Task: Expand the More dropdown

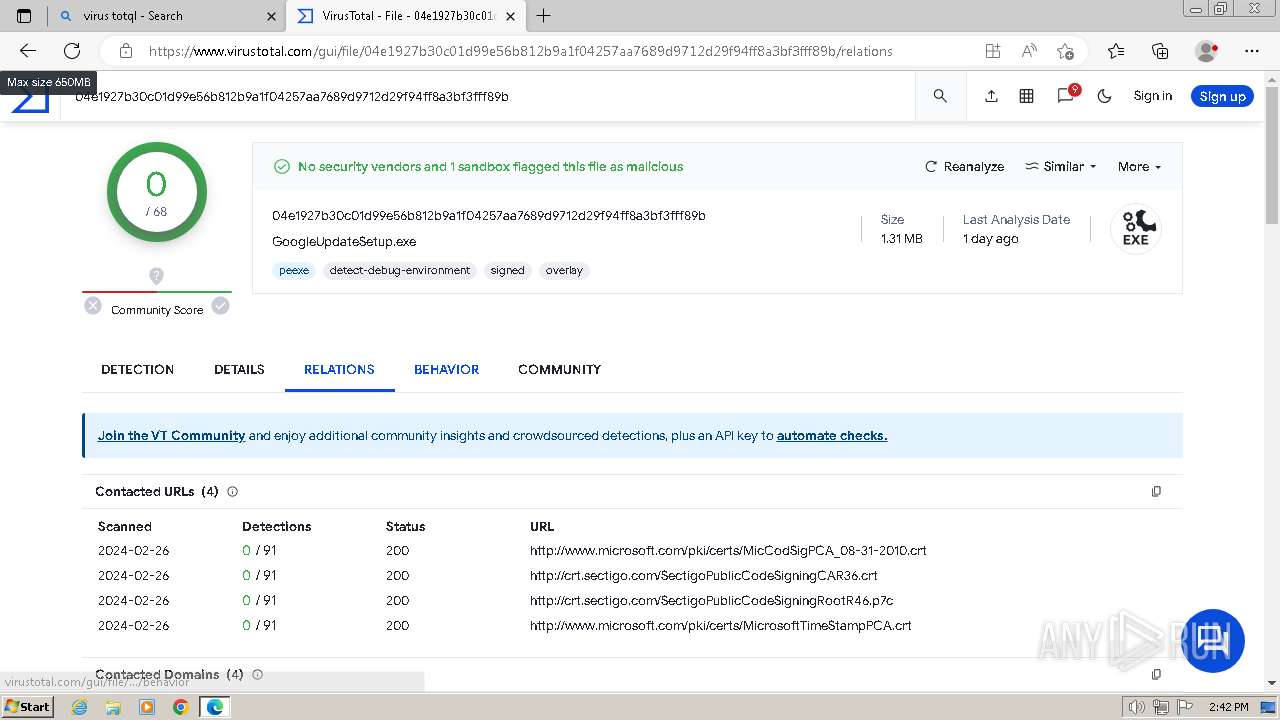Action: coord(1139,167)
